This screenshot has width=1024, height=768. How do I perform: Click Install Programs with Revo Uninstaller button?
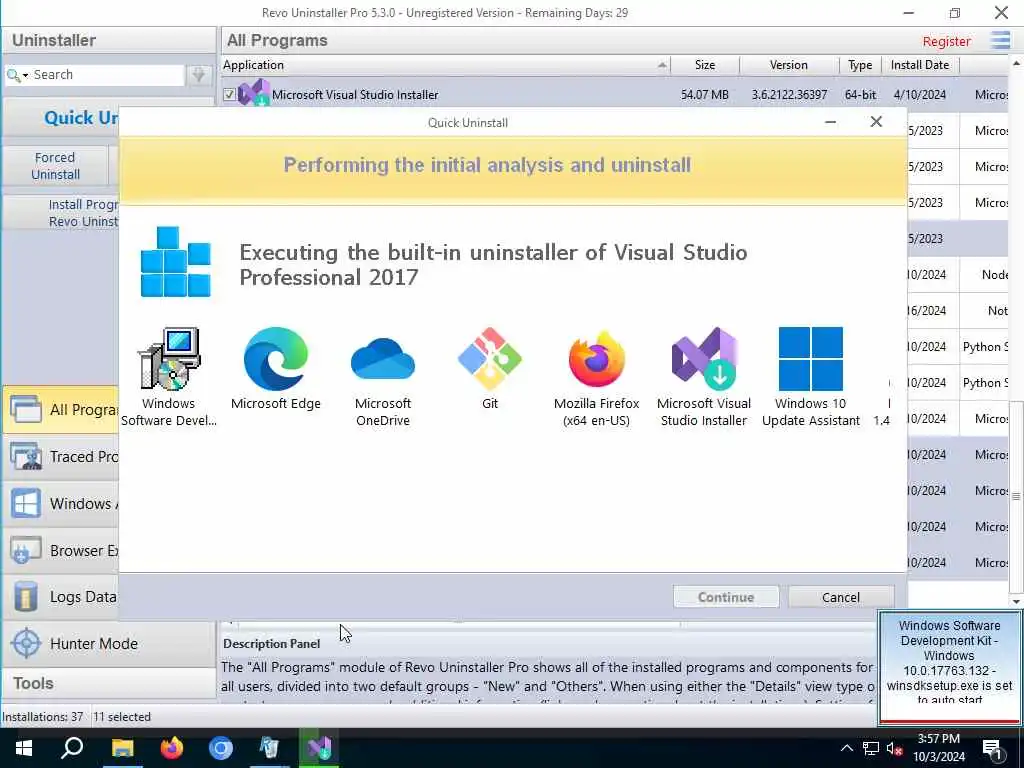[x=61, y=213]
